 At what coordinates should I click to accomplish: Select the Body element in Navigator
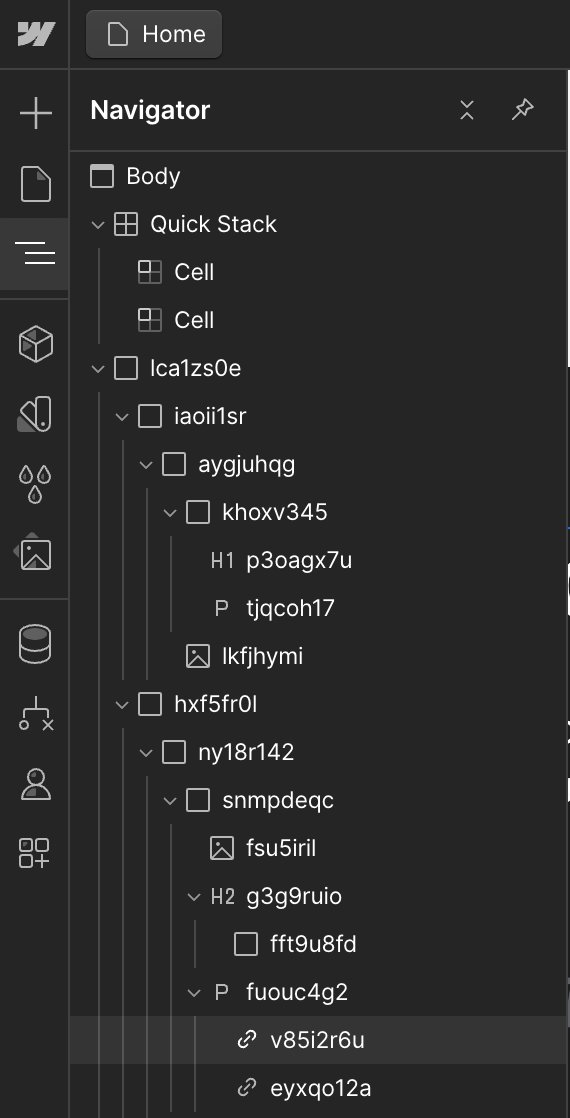pyautogui.click(x=317, y=176)
